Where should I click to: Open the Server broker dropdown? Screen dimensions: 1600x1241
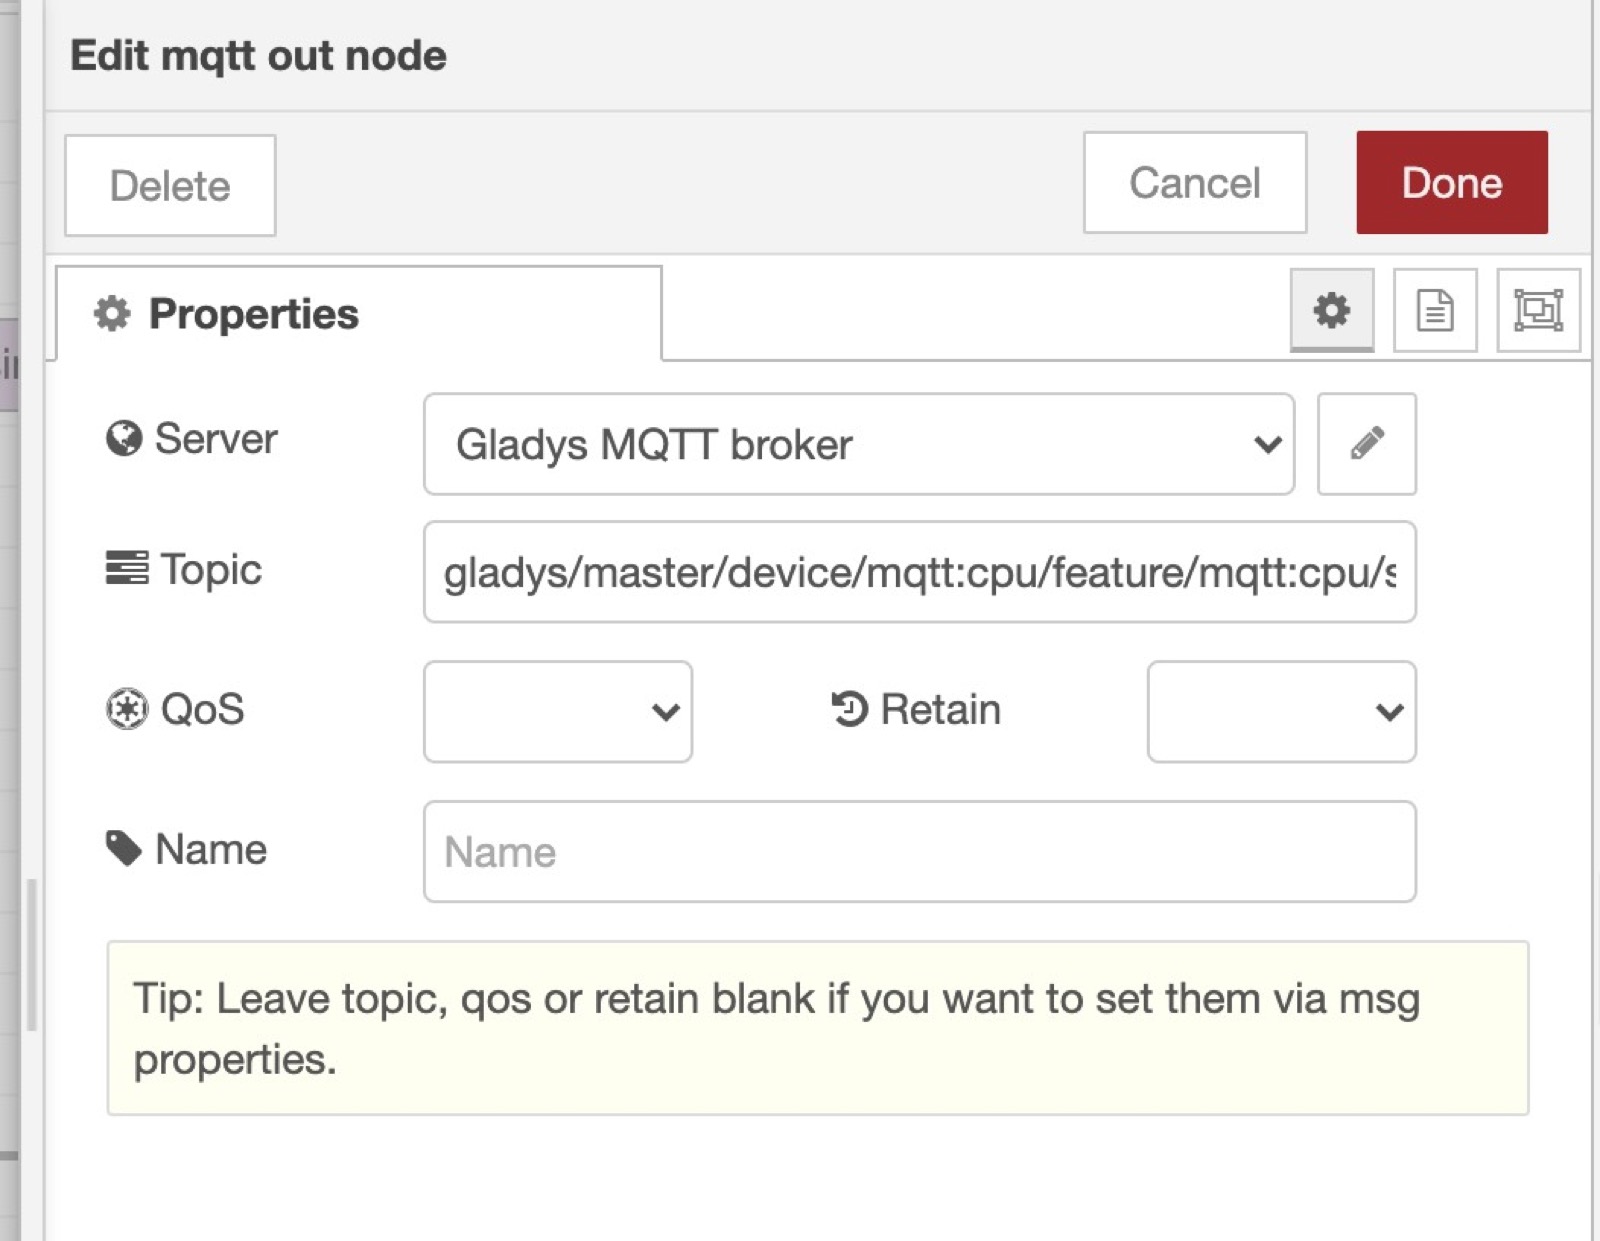click(858, 445)
